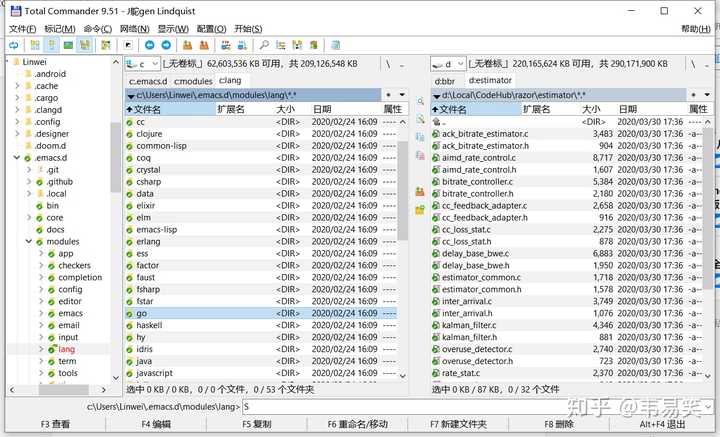Image resolution: width=720 pixels, height=437 pixels.
Task: Click the blue forward arrow toolbar icon
Action: [166, 45]
